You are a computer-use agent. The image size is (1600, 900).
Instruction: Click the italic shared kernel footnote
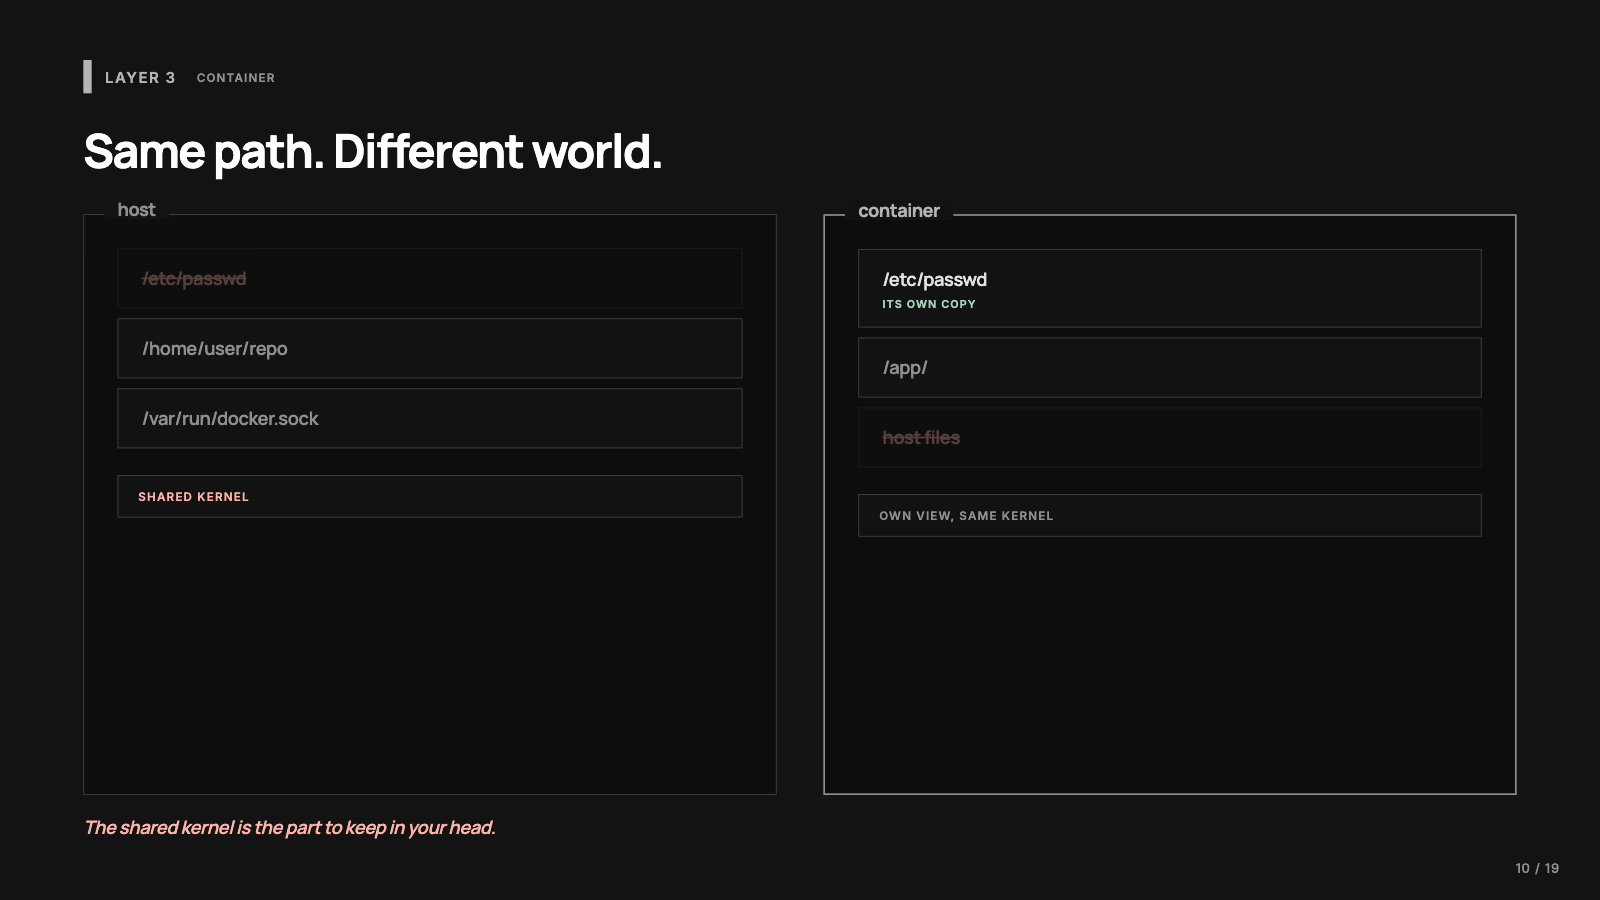290,828
